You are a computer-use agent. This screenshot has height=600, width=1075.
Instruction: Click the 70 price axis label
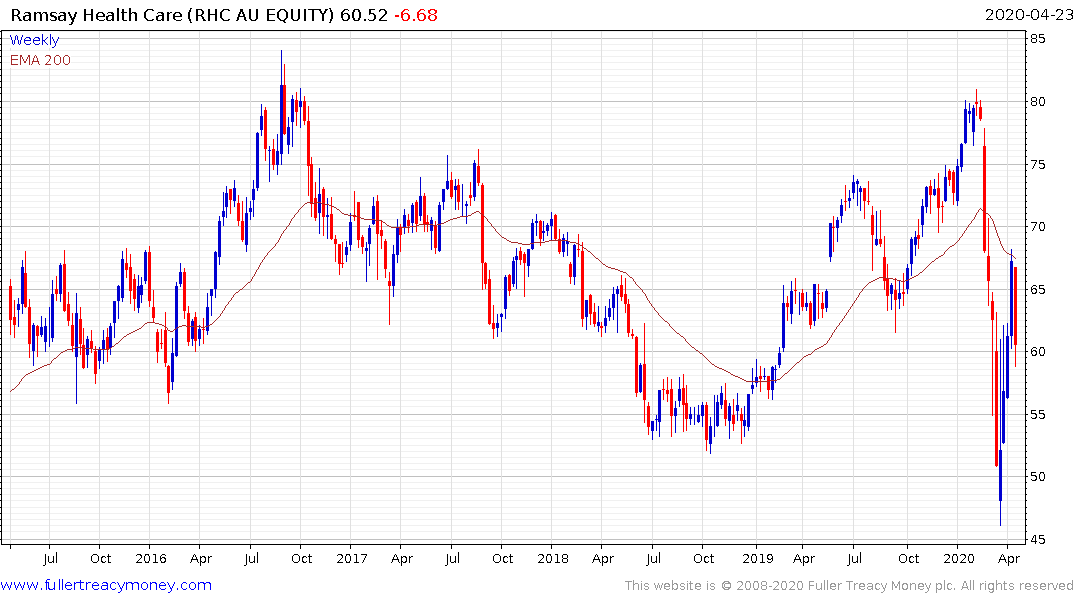pos(1038,227)
